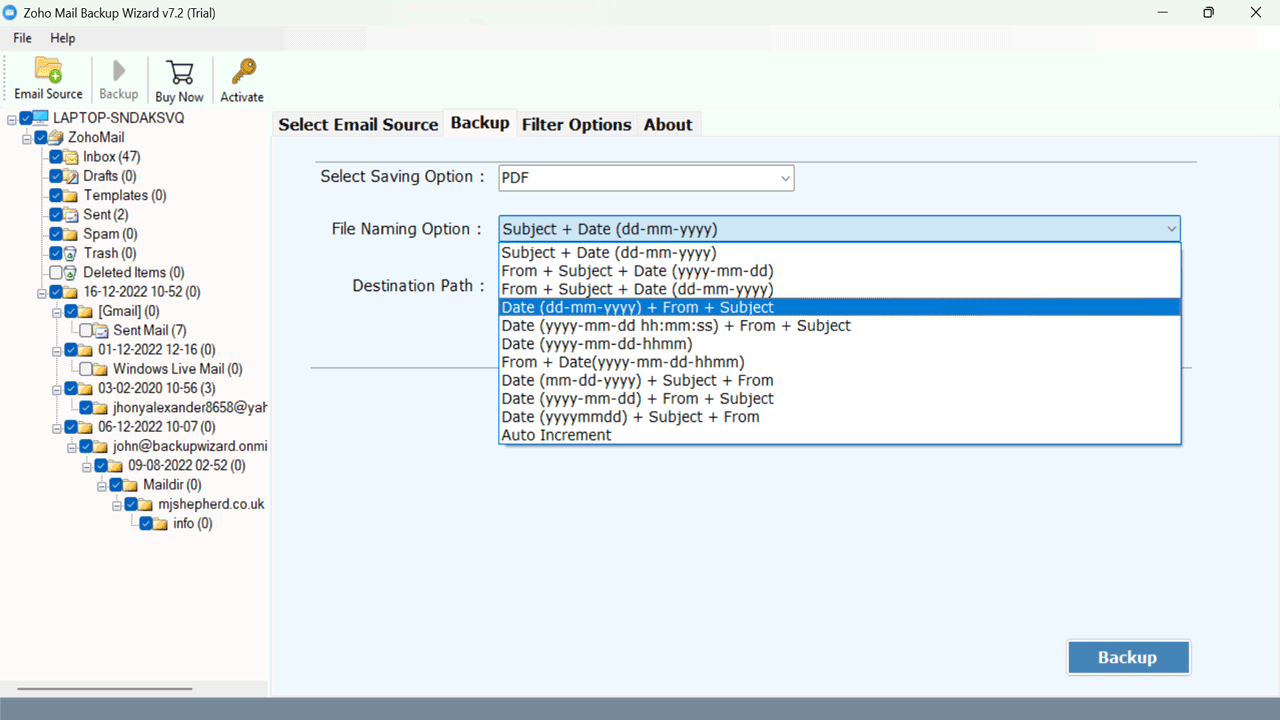Collapse the 06-12-2022 10-07 folder node
Image resolution: width=1280 pixels, height=720 pixels.
(57, 427)
